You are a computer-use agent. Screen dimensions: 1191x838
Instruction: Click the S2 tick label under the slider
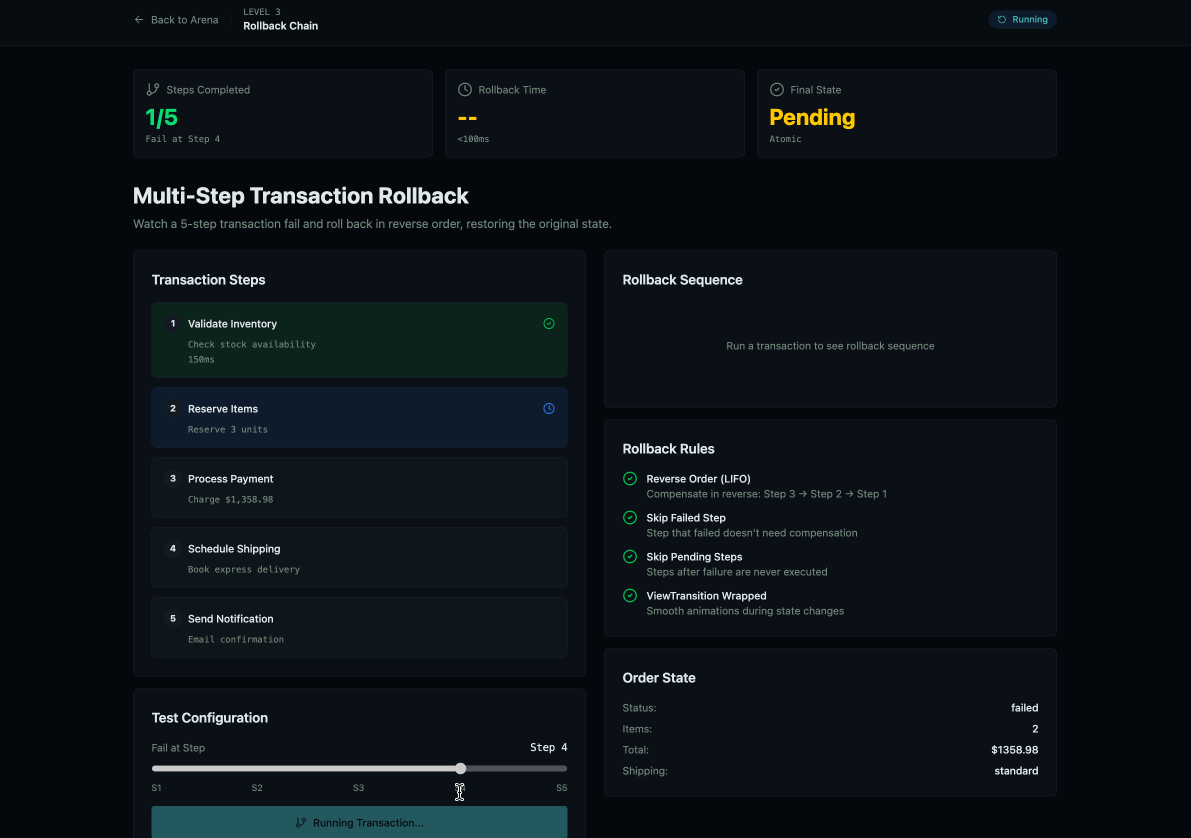pyautogui.click(x=257, y=788)
